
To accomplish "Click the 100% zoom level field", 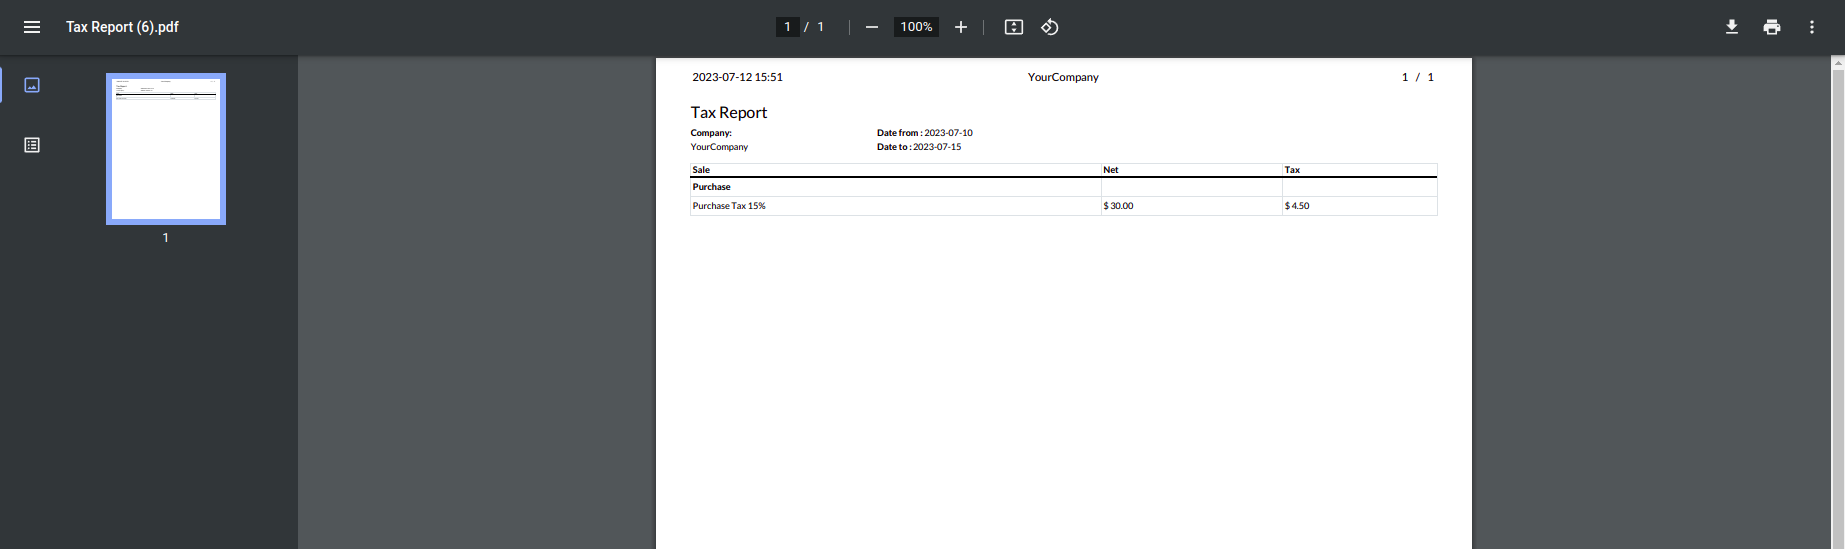I will pos(916,27).
